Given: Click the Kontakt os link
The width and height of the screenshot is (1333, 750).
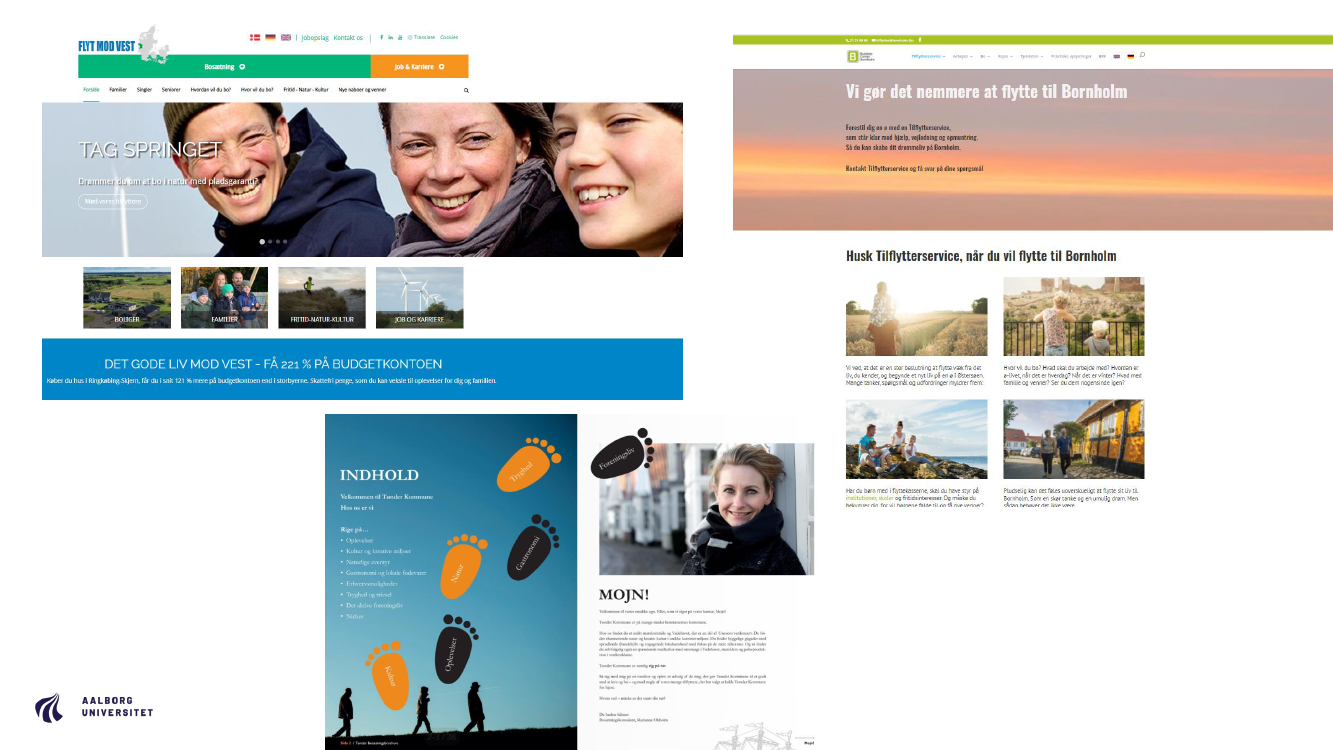Looking at the screenshot, I should pos(348,38).
